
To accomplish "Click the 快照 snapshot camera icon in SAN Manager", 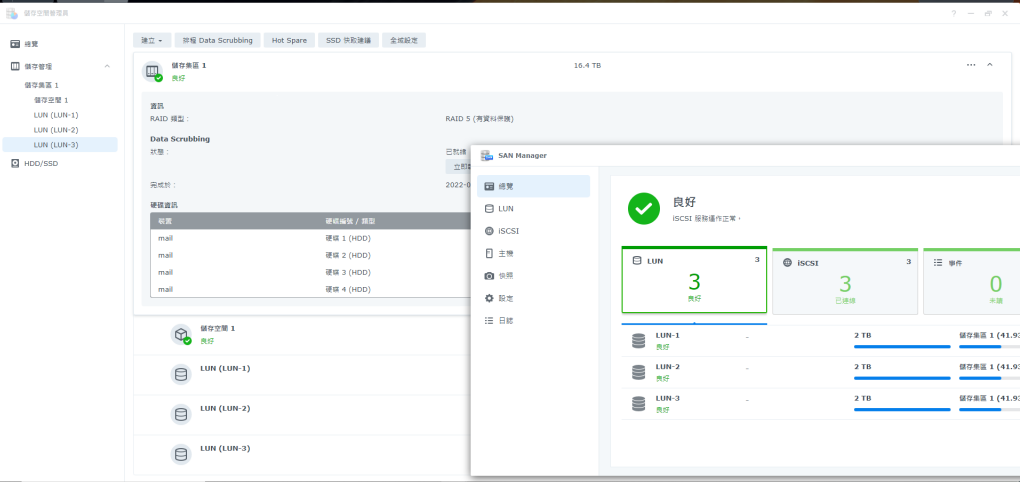I will 489,276.
